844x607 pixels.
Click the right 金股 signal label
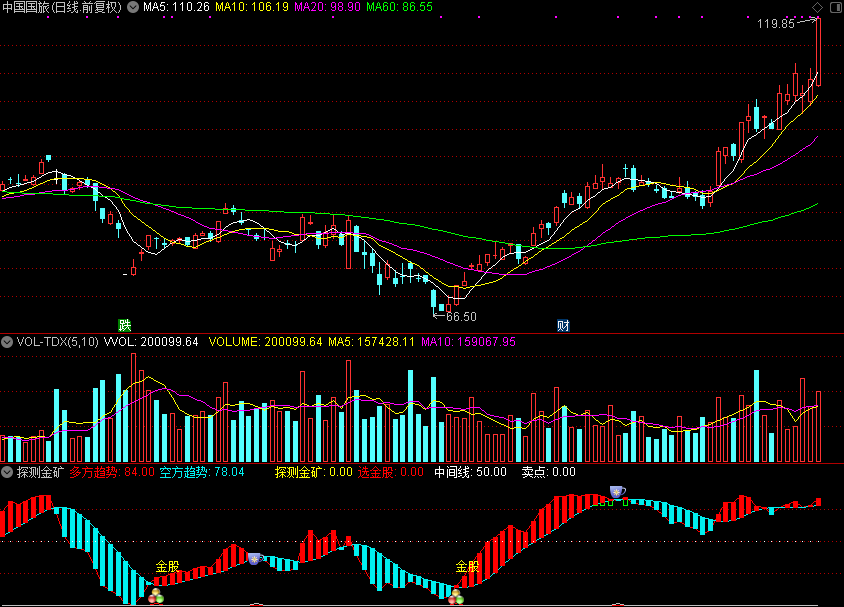pos(467,567)
